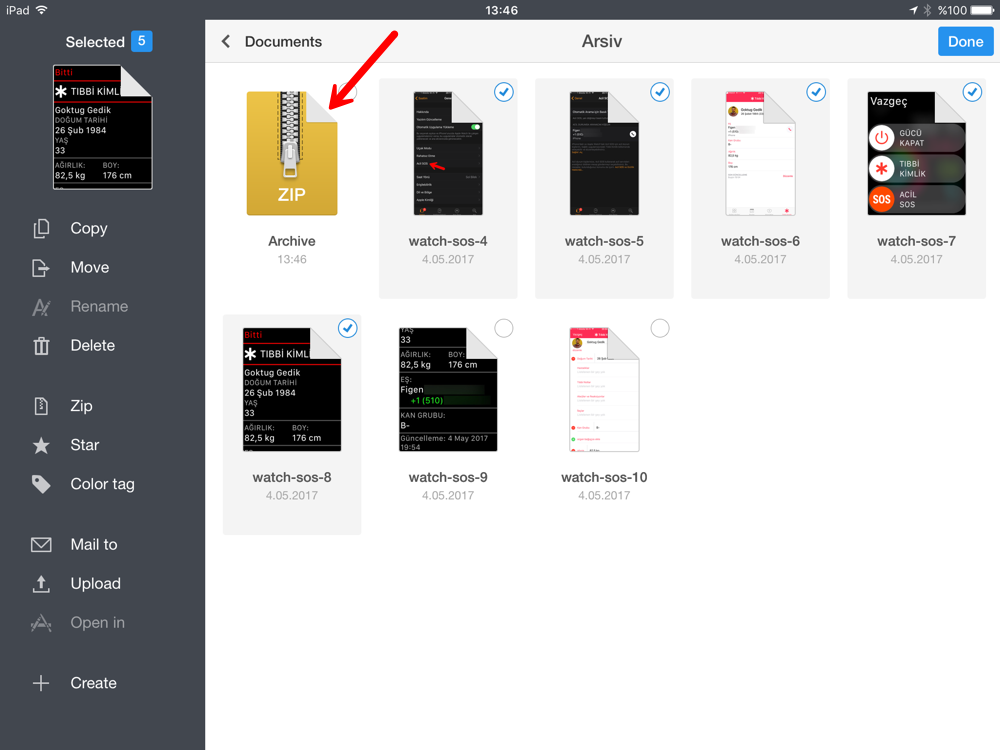The height and width of the screenshot is (750, 1000).
Task: Tap the Mail to envelope icon
Action: [x=41, y=545]
